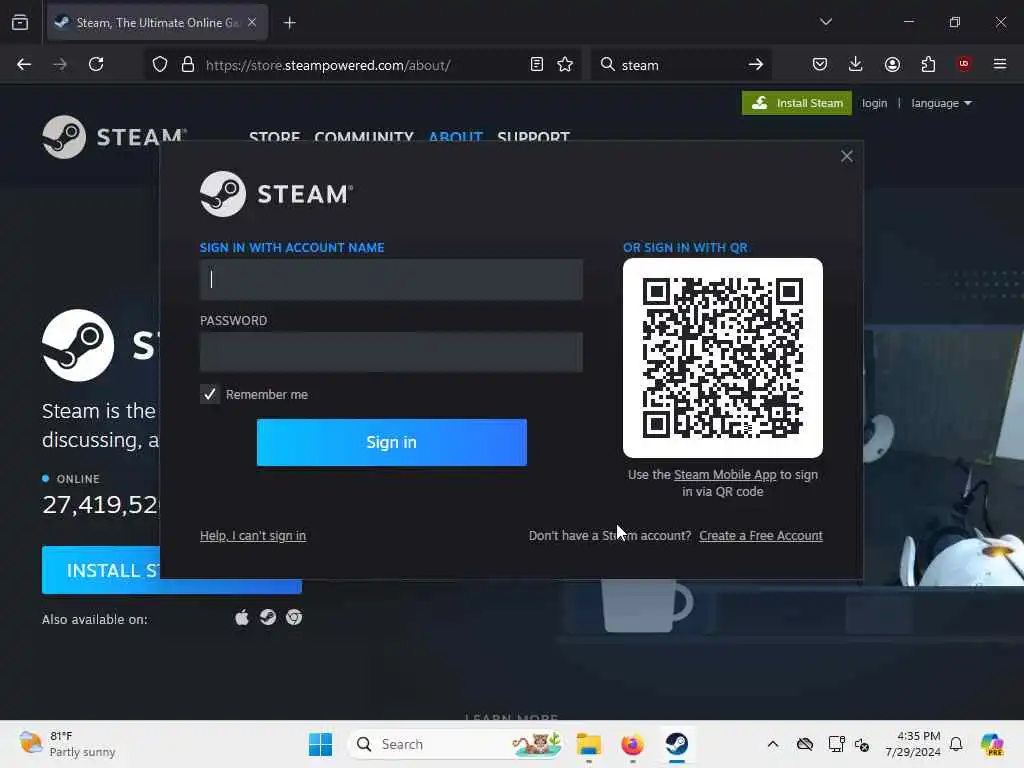Click the taskbar Search box

point(457,744)
